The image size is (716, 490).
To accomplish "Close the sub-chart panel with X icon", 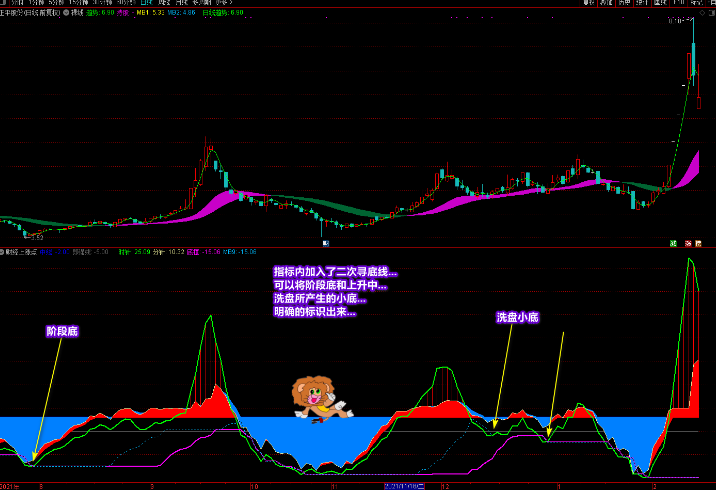I will click(x=700, y=243).
